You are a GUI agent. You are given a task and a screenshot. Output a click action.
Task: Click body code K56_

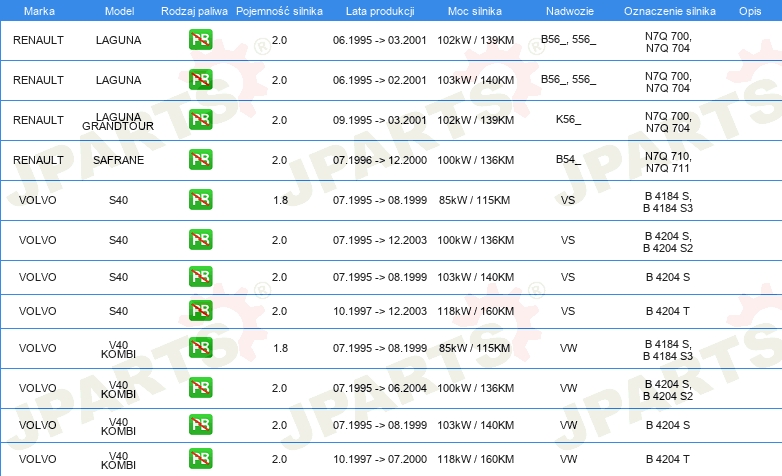point(568,119)
